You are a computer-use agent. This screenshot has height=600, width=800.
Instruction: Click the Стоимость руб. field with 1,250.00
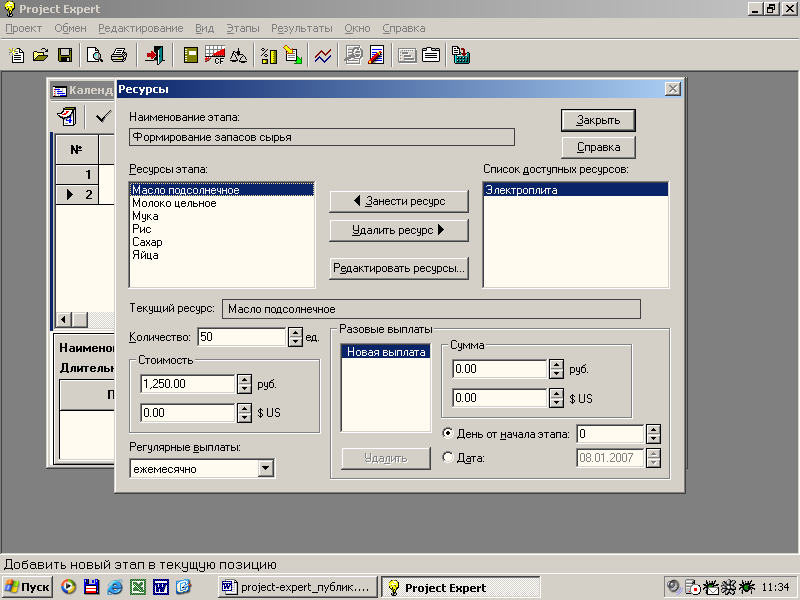(x=187, y=384)
